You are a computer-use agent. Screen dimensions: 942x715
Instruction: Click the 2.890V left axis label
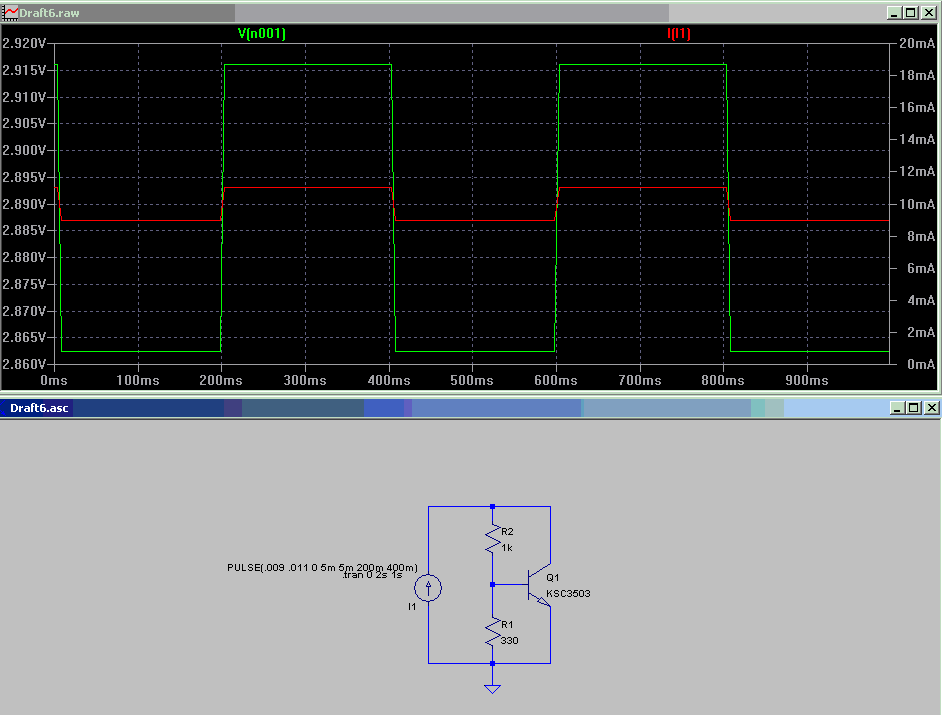25,204
